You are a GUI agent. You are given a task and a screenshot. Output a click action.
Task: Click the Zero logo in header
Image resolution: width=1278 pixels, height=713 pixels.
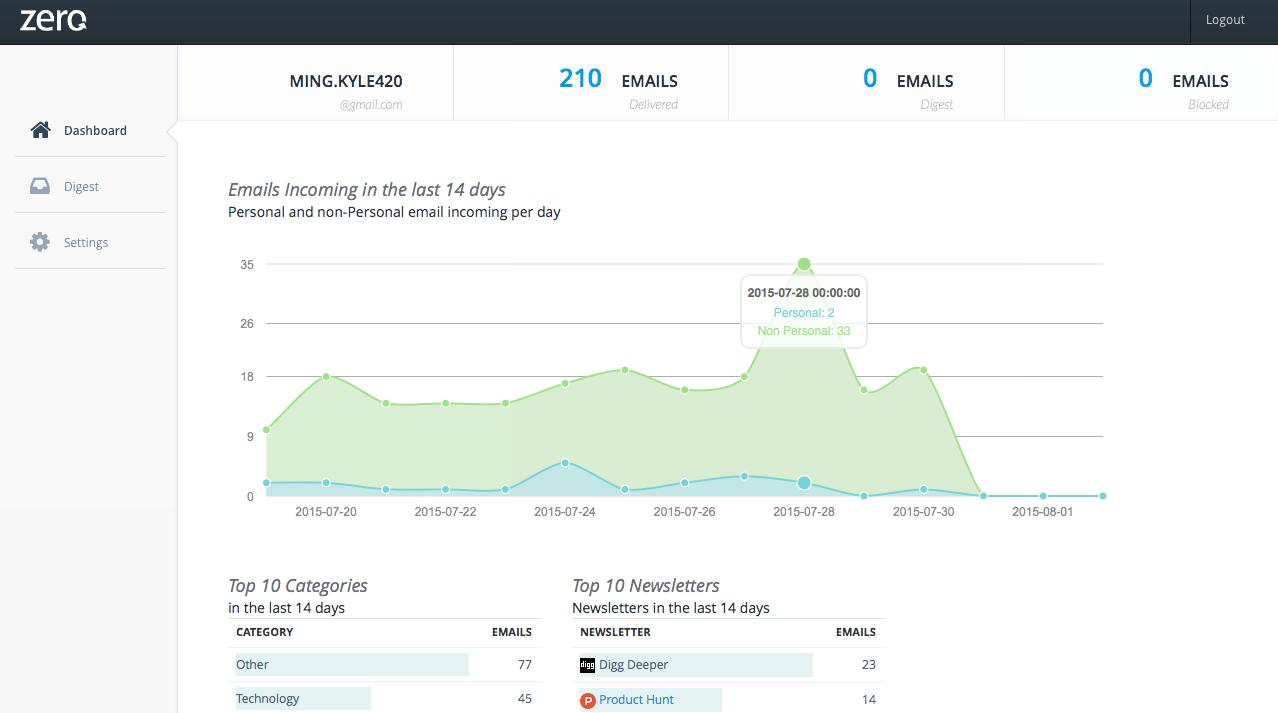pyautogui.click(x=53, y=19)
